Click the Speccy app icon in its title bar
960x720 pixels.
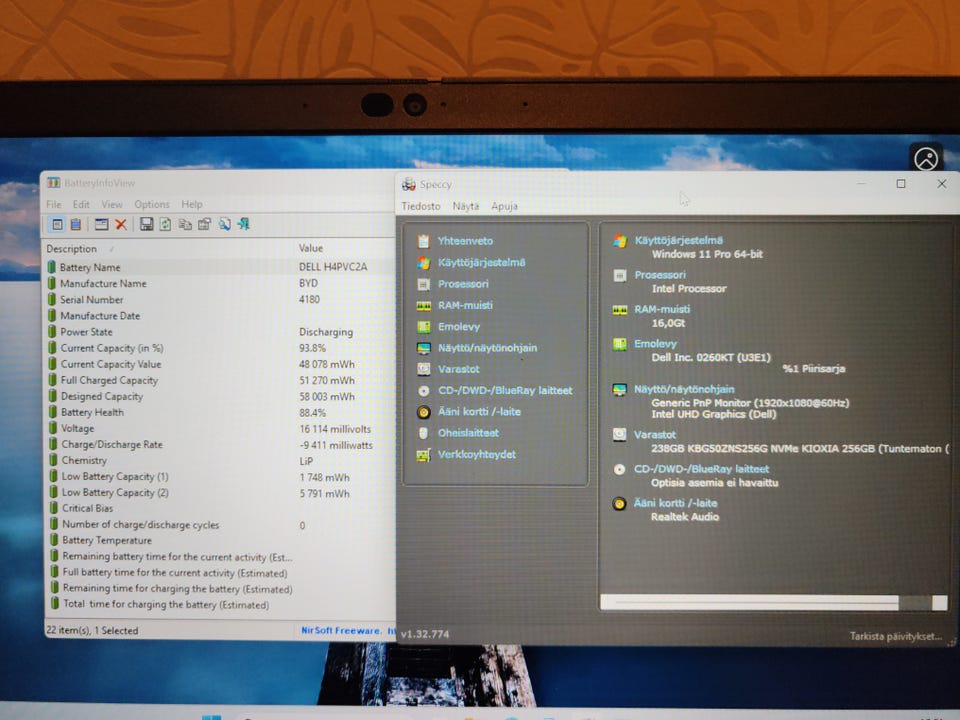pyautogui.click(x=408, y=184)
